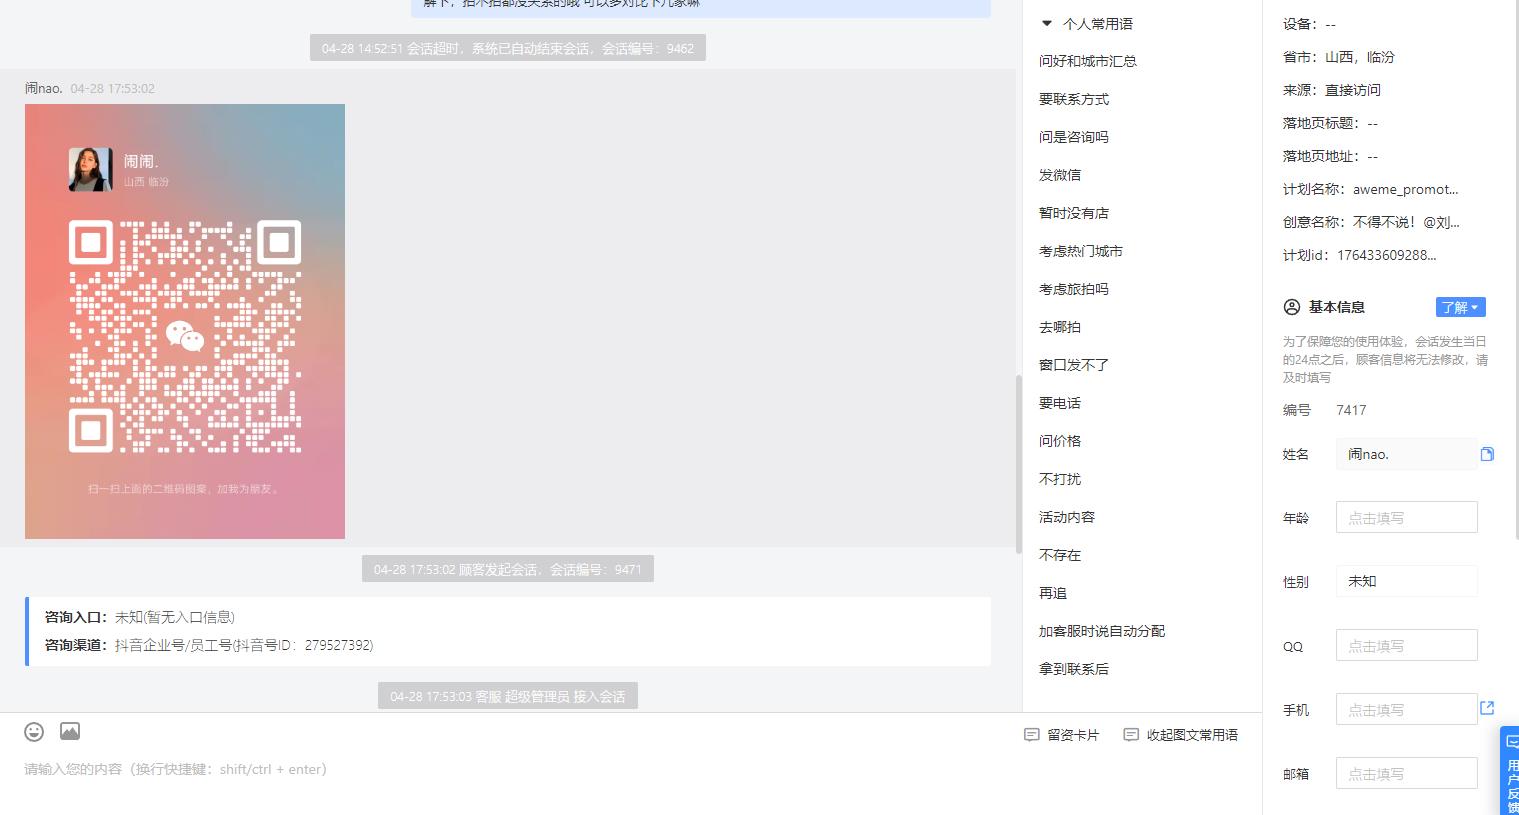The image size is (1519, 815).
Task: Select phrase 不打扰
Action: (x=1060, y=479)
